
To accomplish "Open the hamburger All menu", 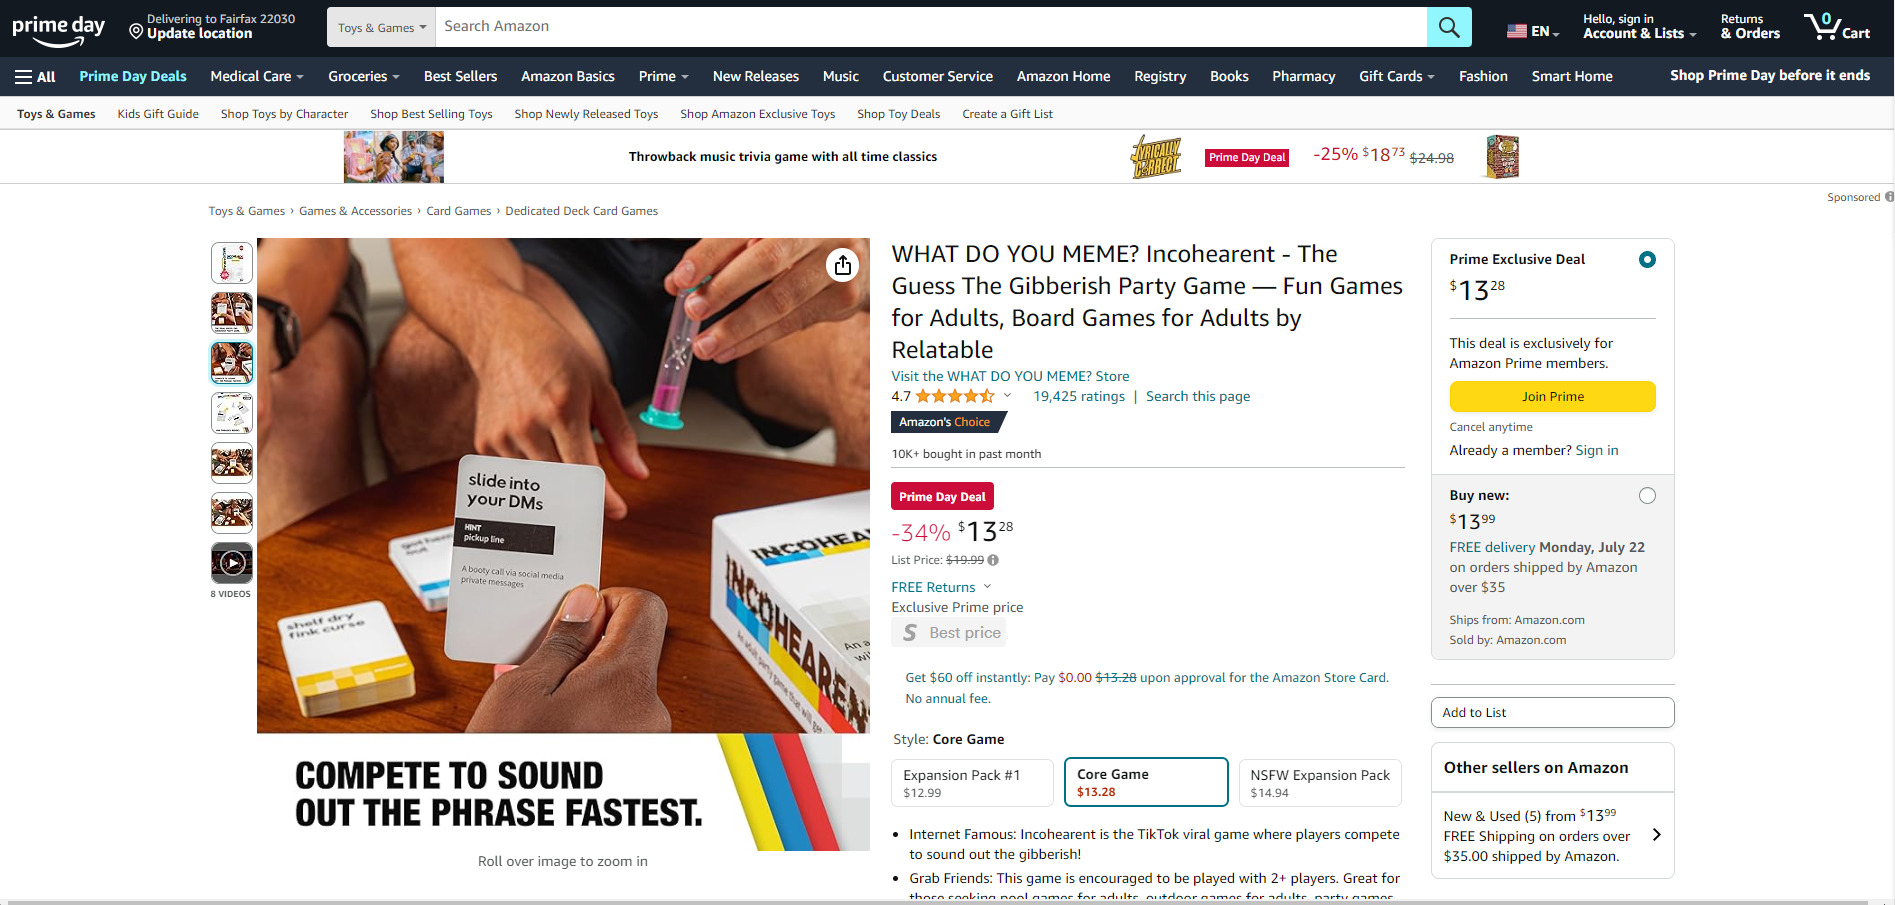I will 35,76.
